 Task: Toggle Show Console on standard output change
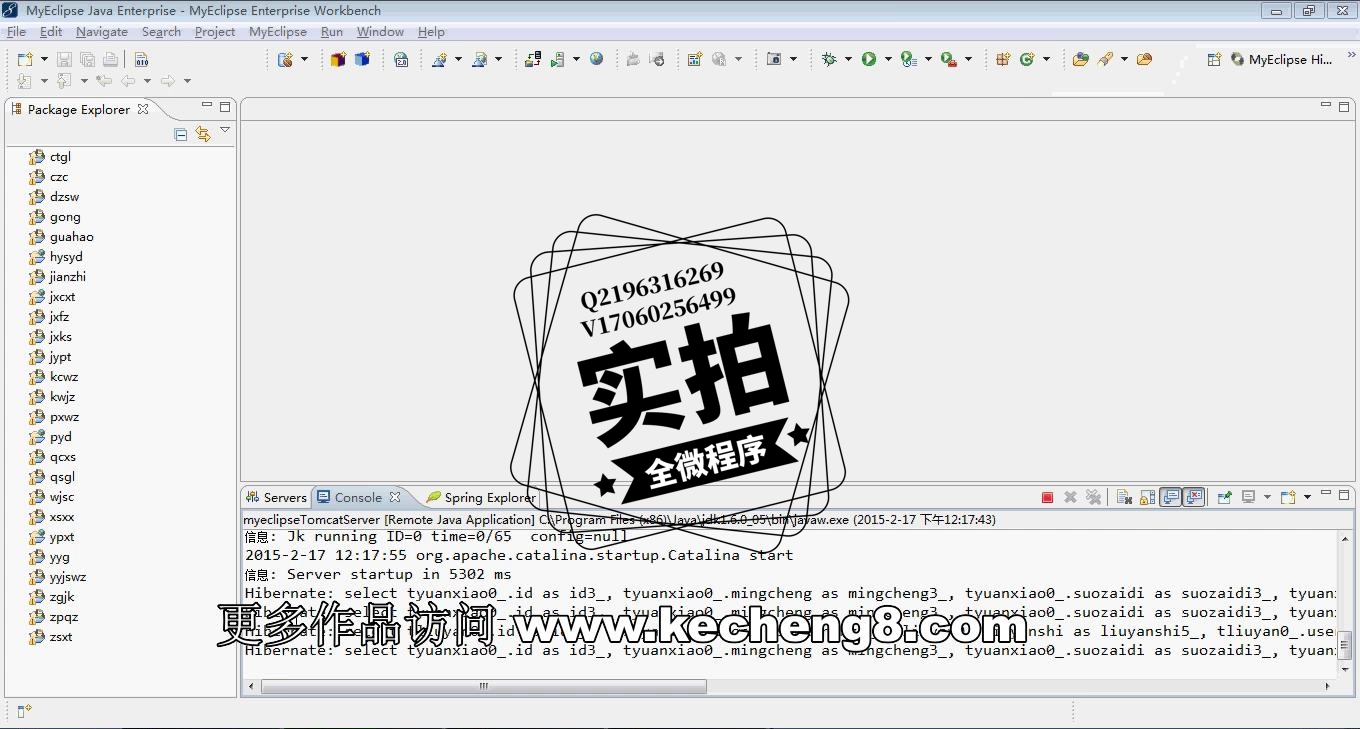coord(1170,497)
